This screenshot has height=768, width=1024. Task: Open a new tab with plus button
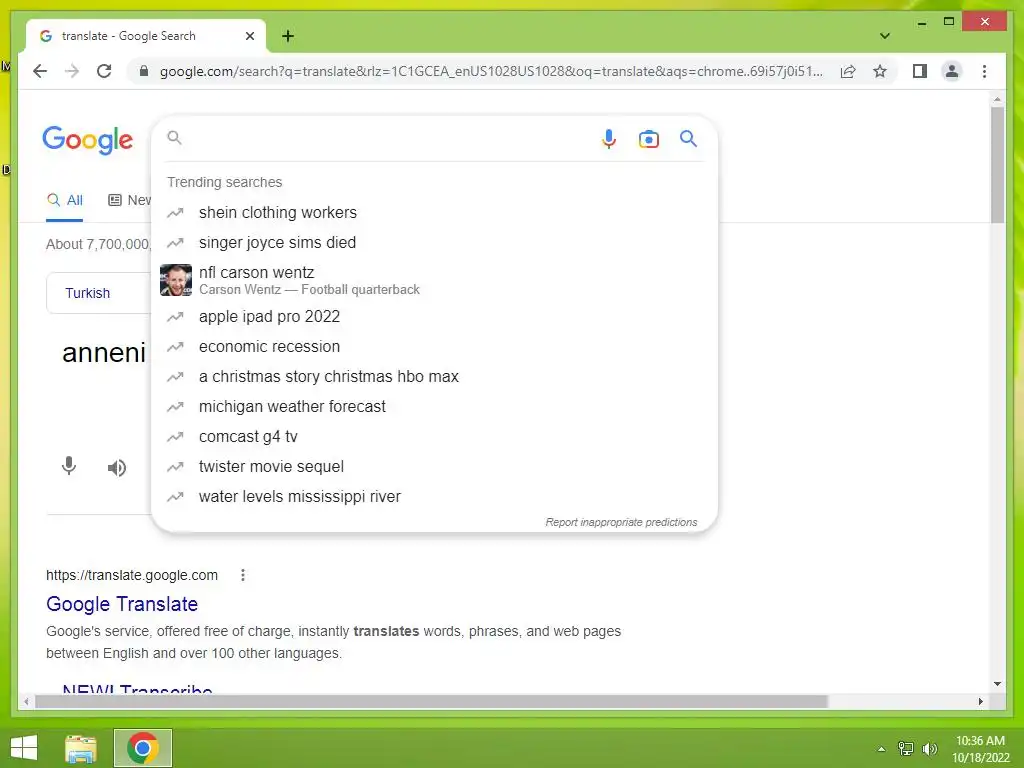coord(288,36)
